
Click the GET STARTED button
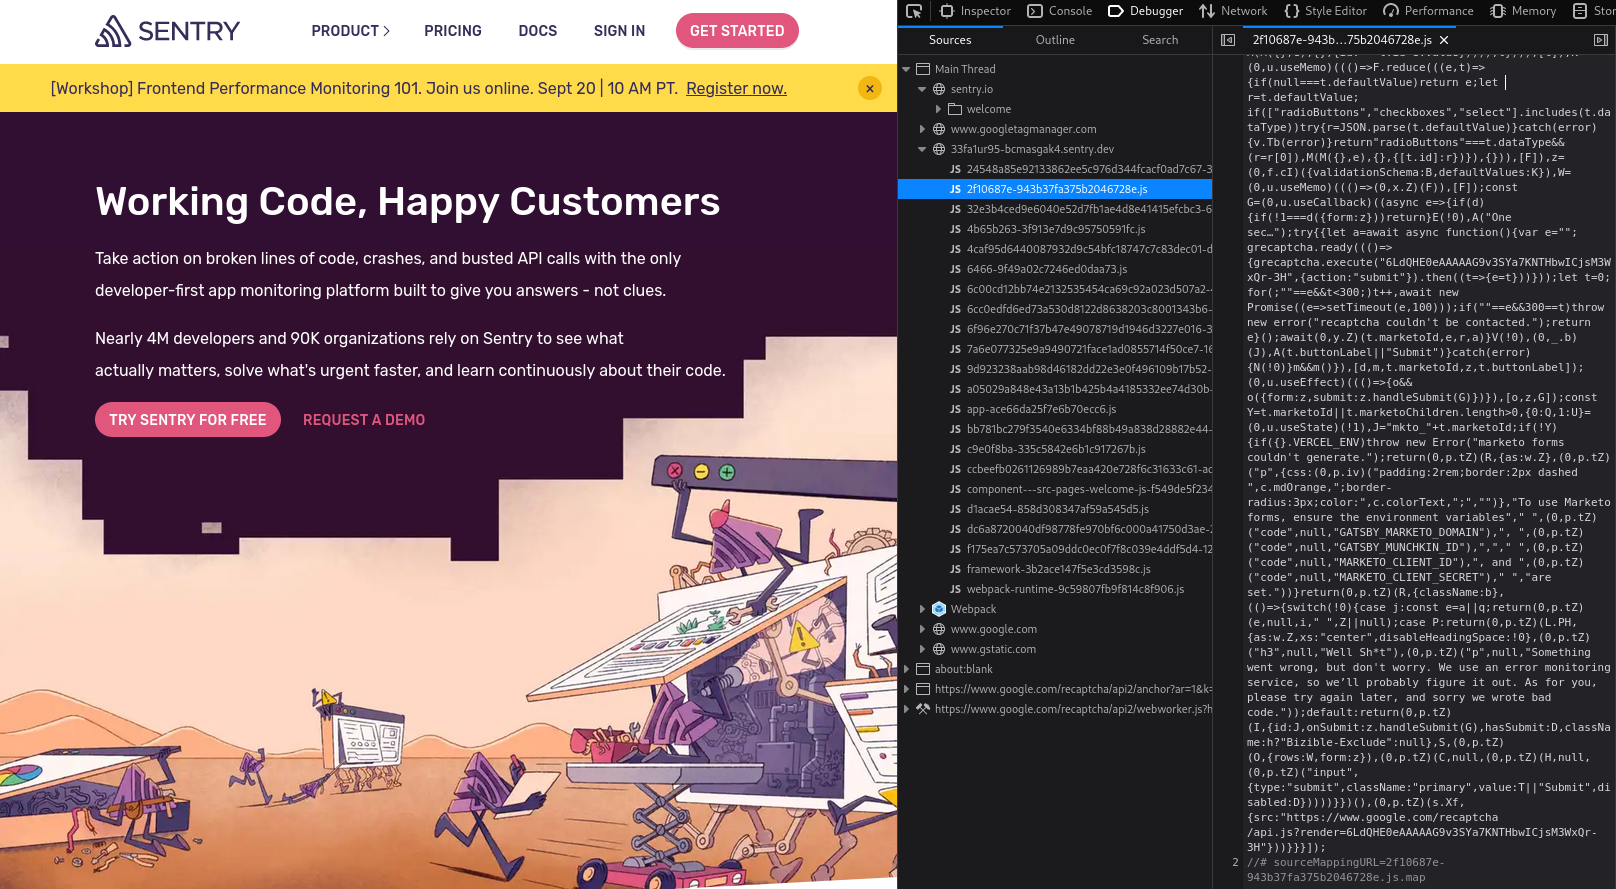coord(737,31)
